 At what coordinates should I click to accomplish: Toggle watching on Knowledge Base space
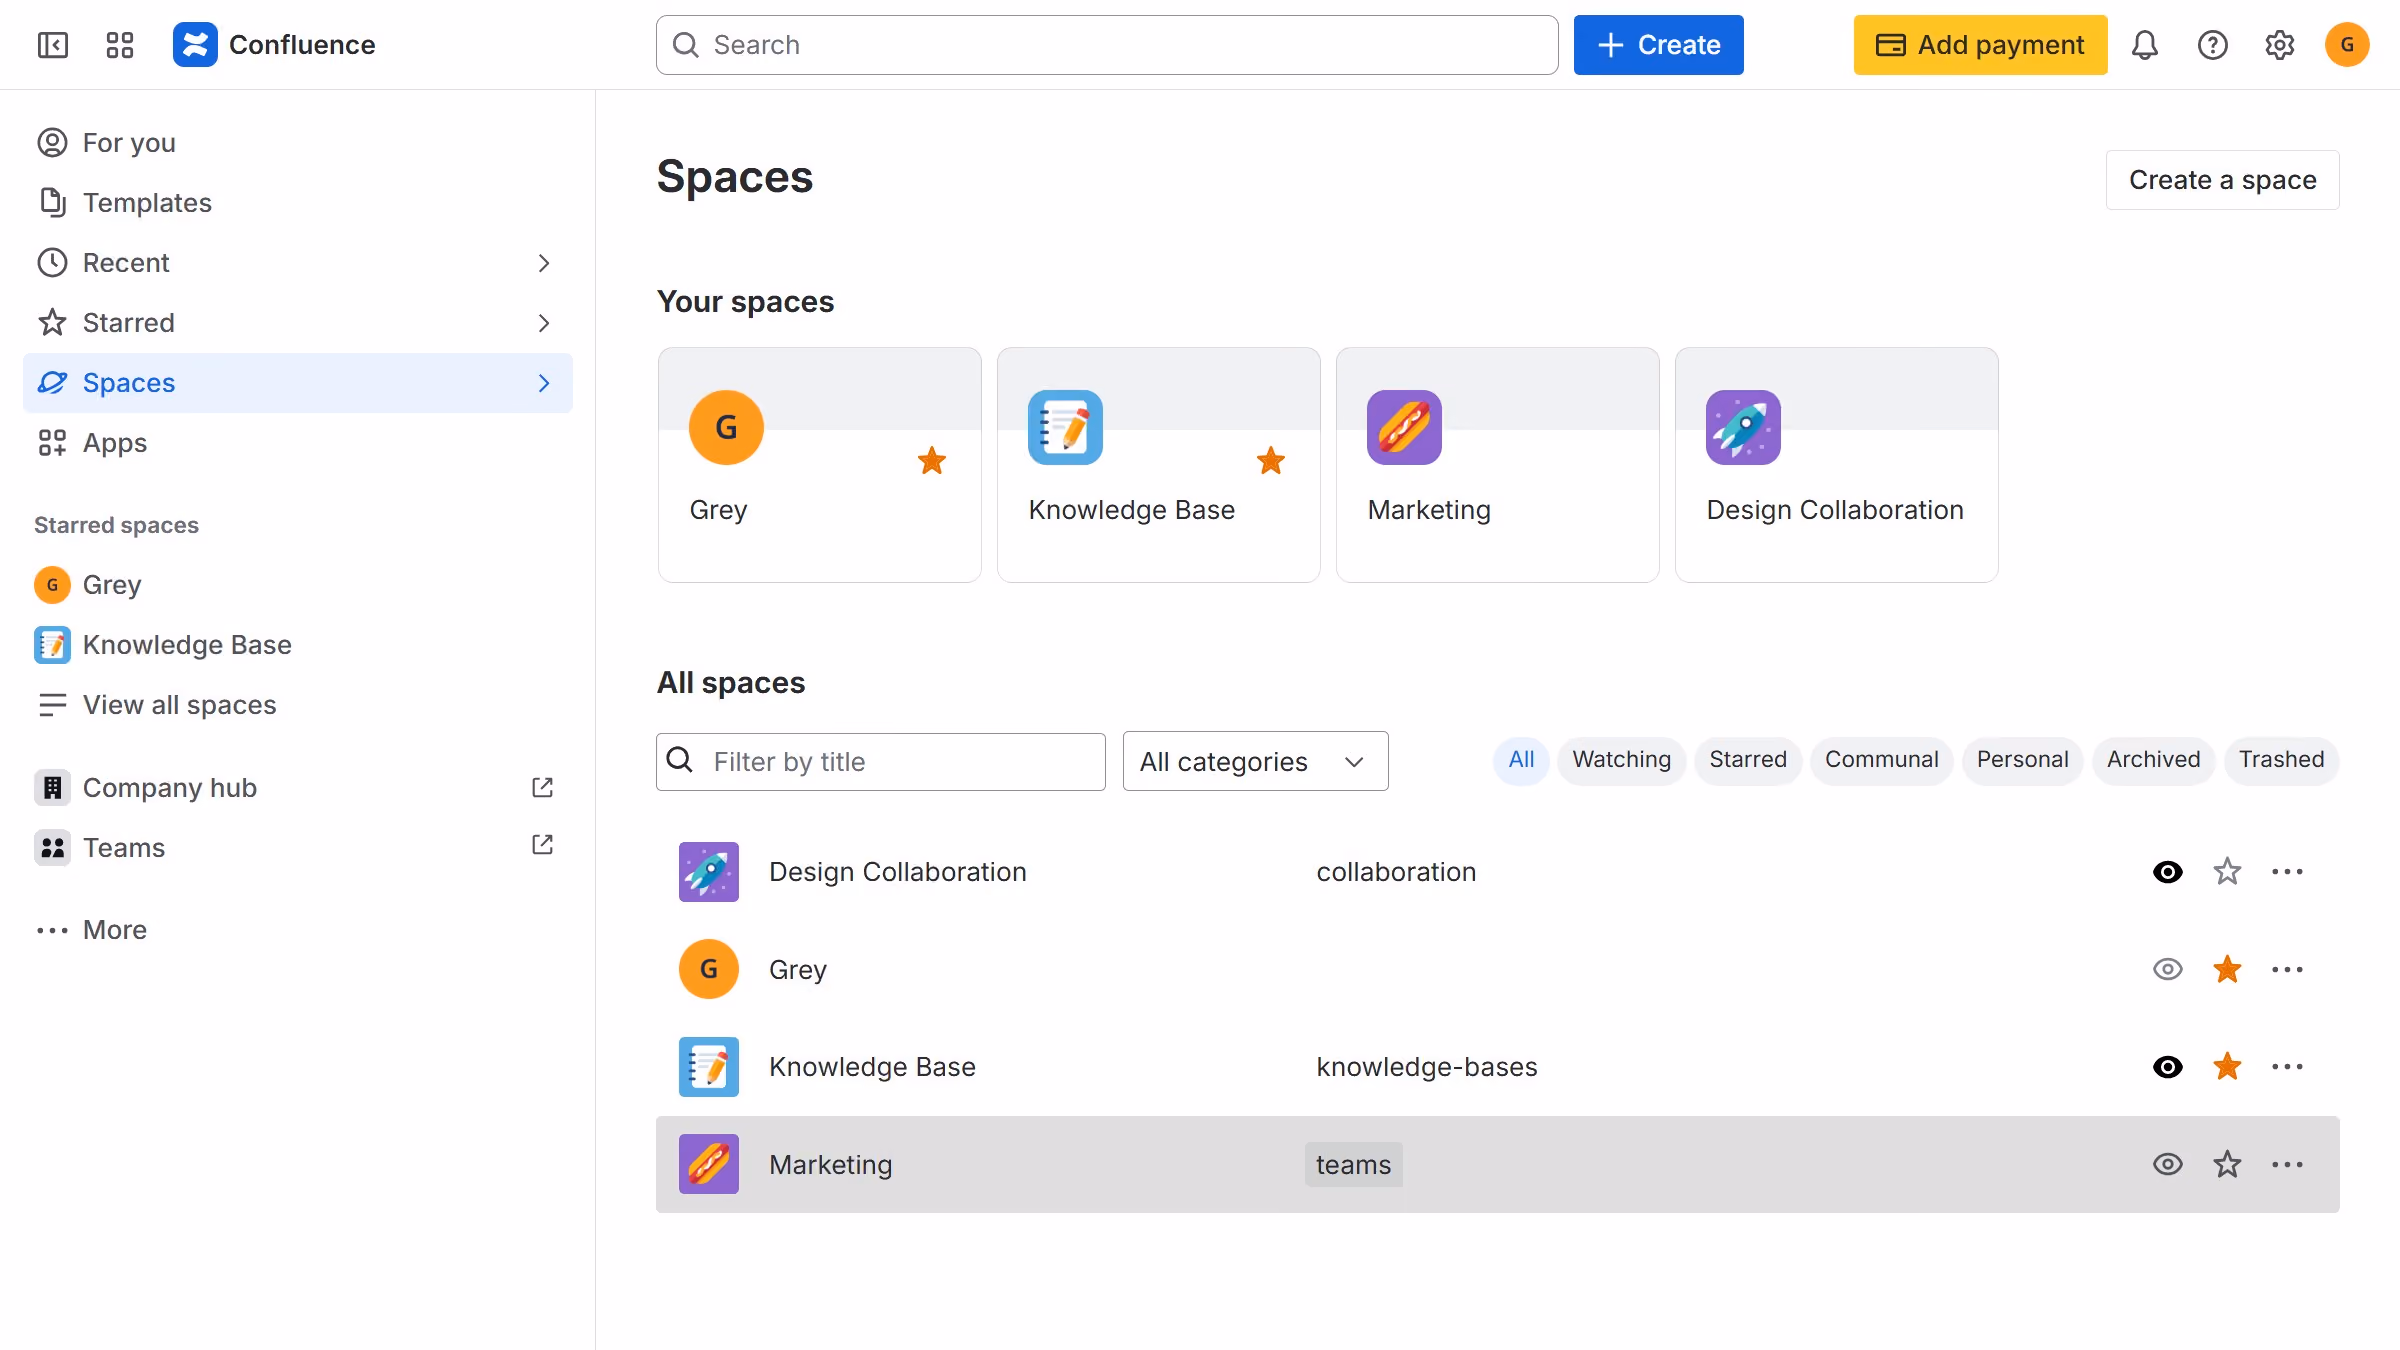2168,1067
